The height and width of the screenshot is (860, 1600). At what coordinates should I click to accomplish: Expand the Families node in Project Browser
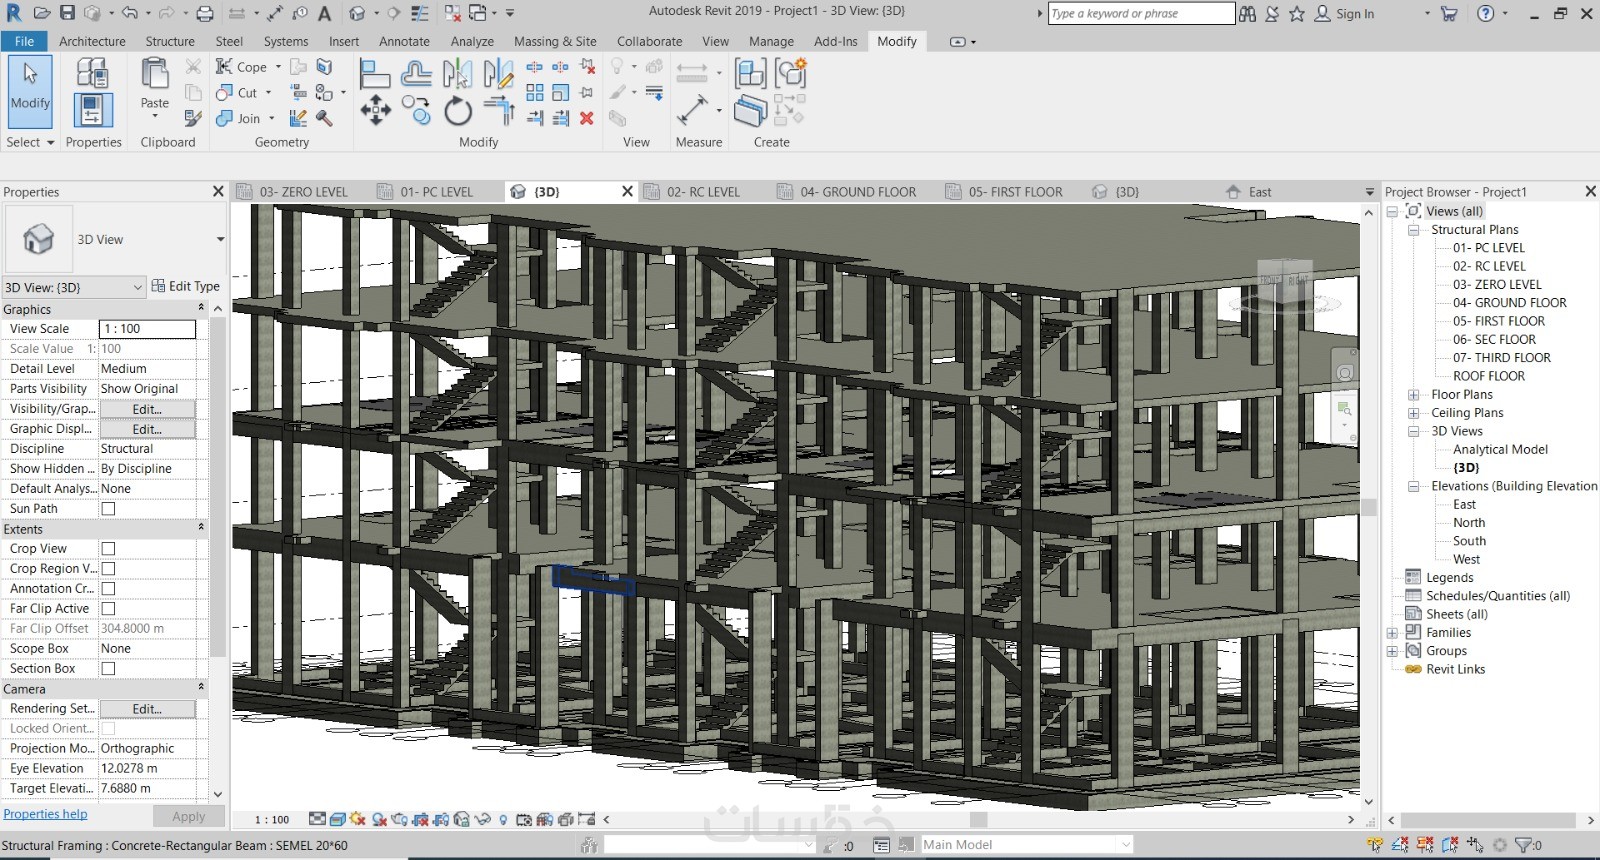(1392, 633)
